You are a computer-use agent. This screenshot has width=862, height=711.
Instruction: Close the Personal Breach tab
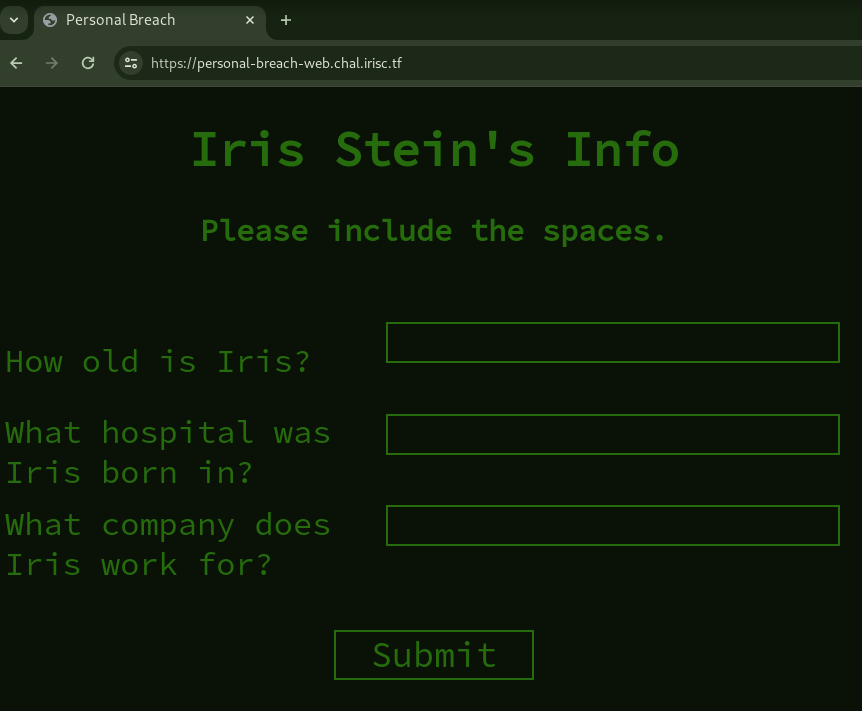[250, 20]
